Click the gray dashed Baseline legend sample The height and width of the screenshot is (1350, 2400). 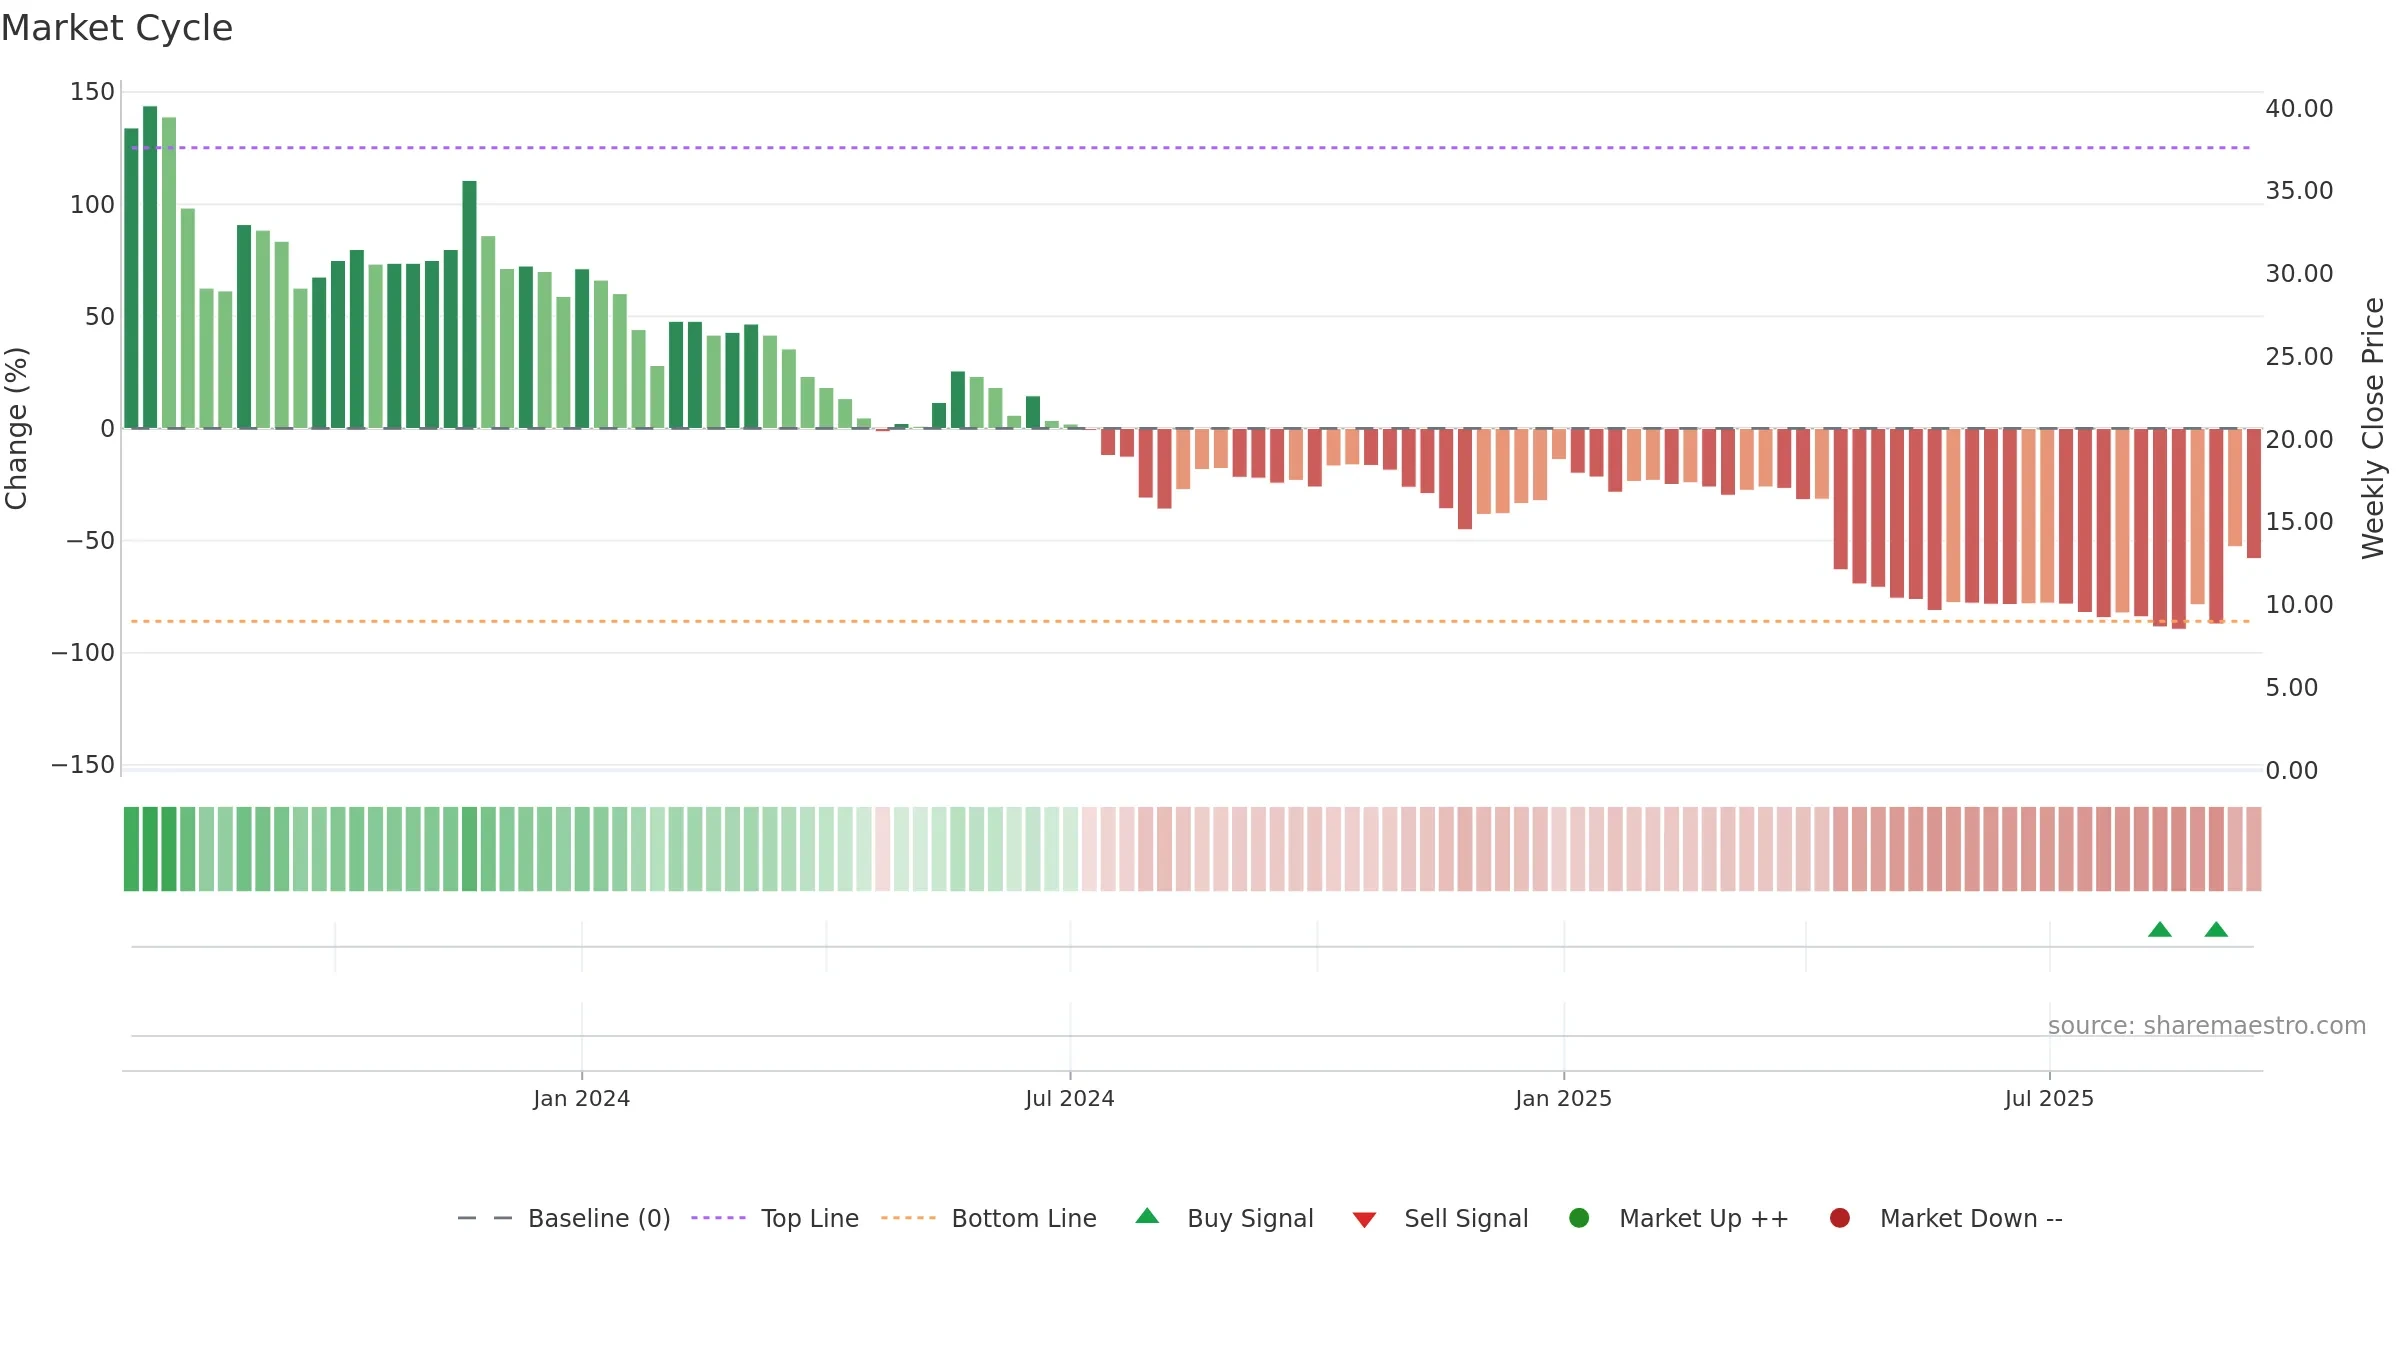pos(484,1218)
